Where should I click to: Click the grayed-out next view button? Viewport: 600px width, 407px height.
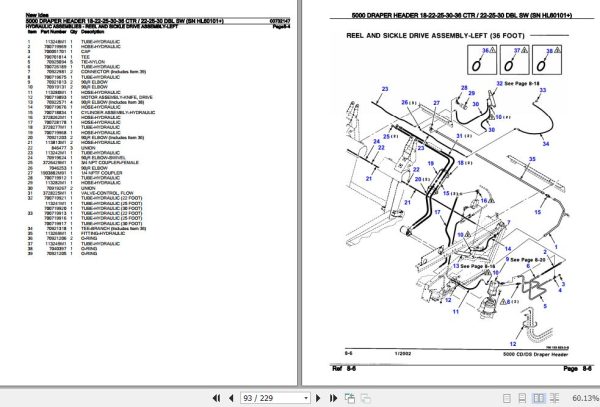coord(366,398)
